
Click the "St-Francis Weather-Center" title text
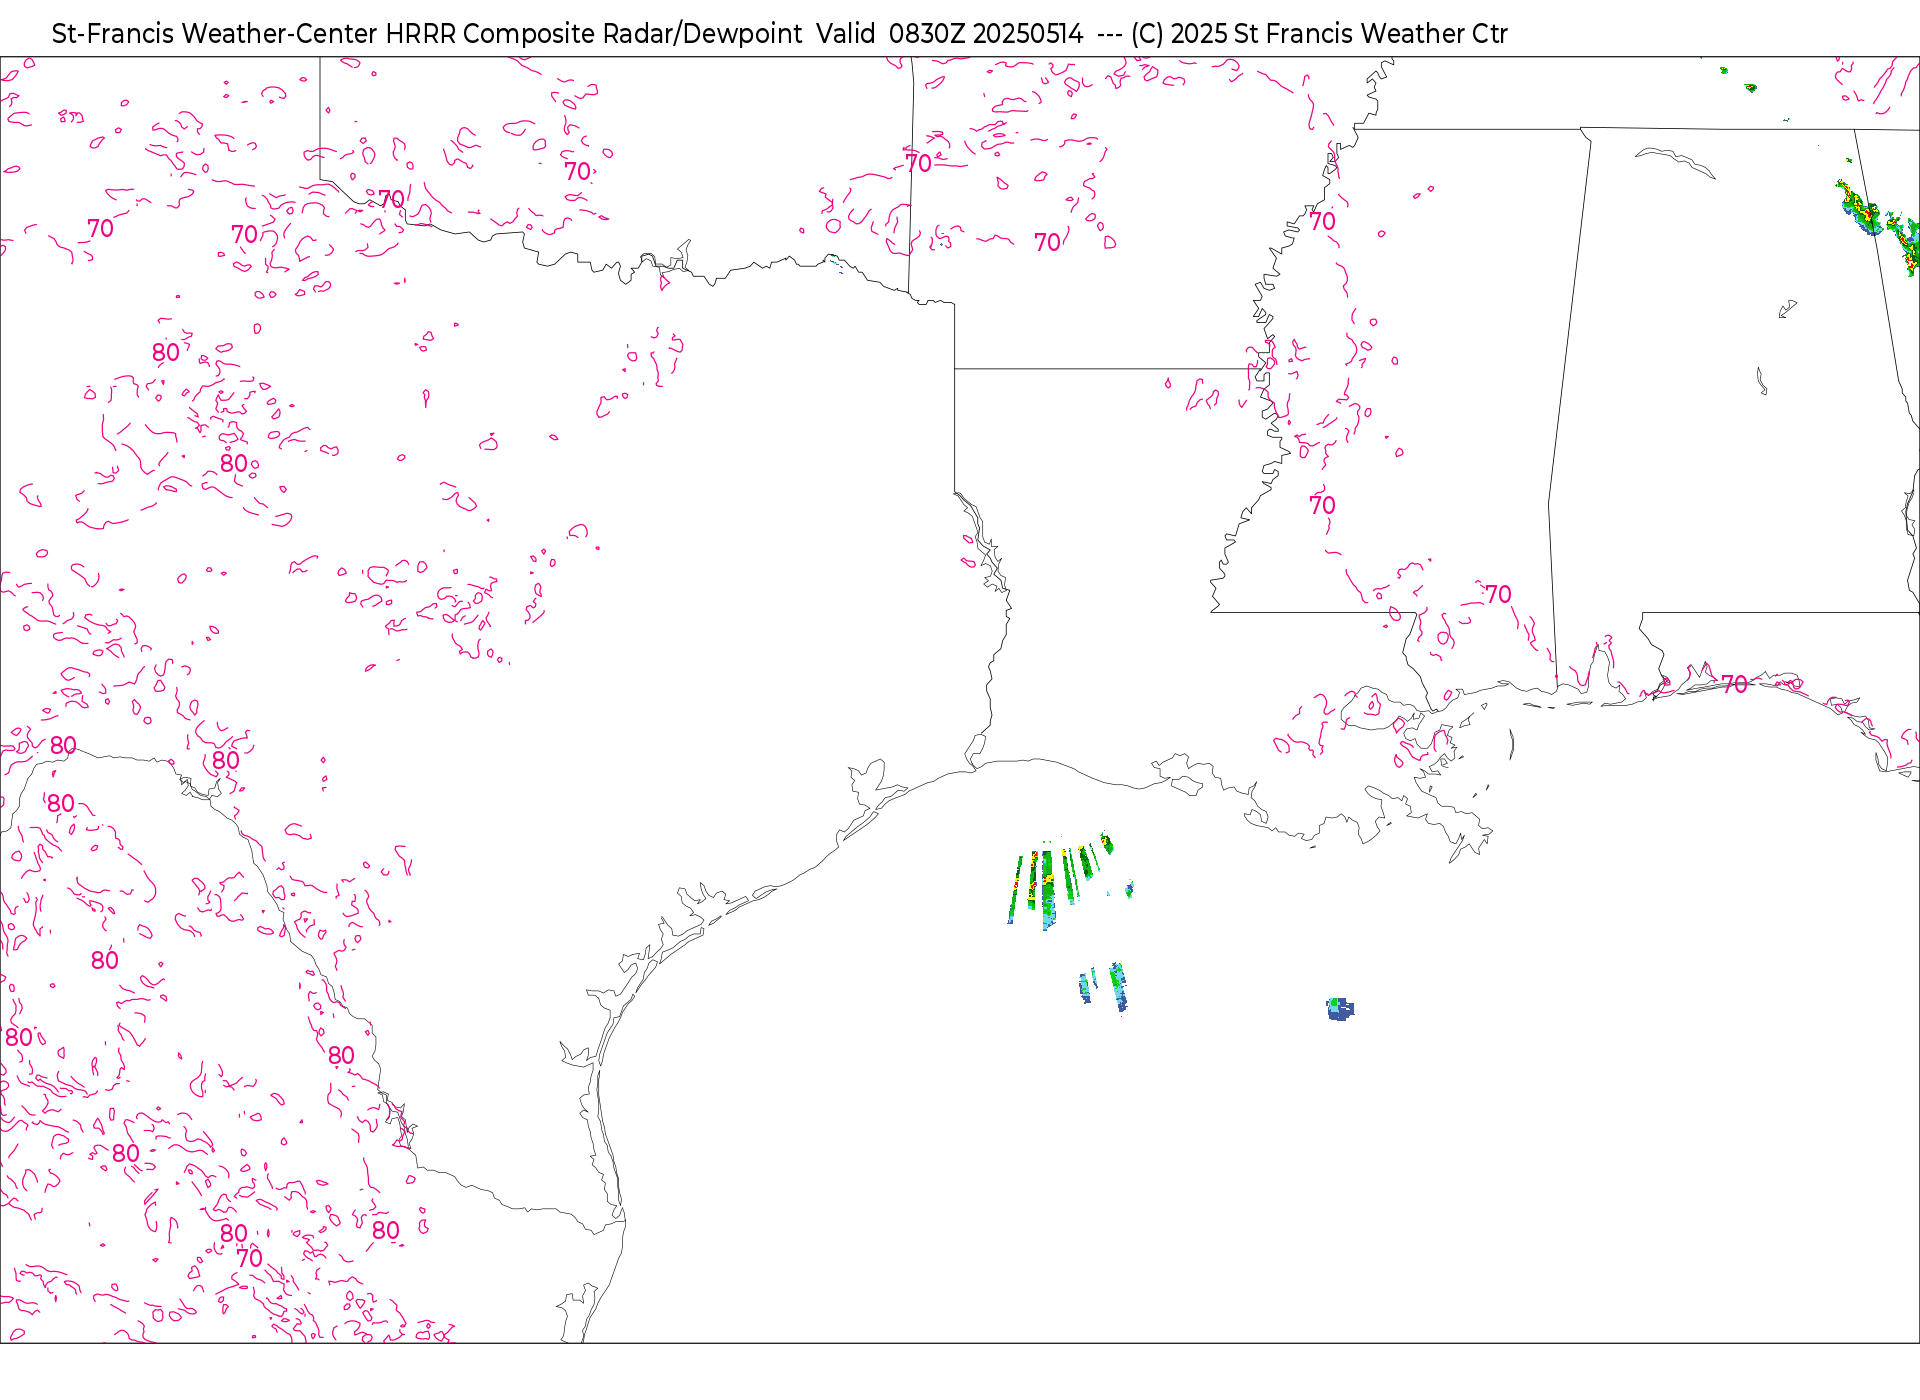(215, 34)
